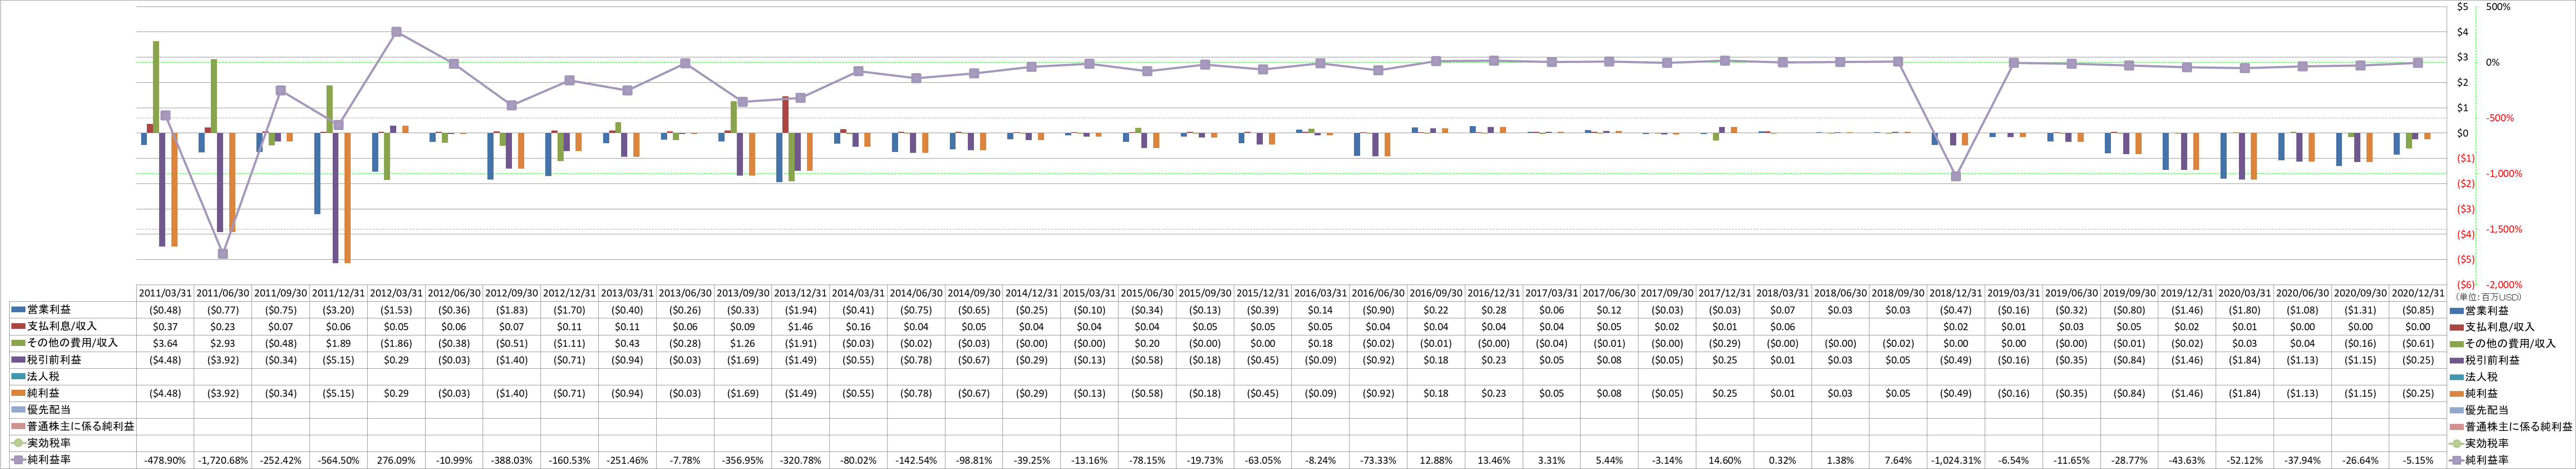Select the 2012/03/31 date column header
The width and height of the screenshot is (2576, 469).
point(396,293)
